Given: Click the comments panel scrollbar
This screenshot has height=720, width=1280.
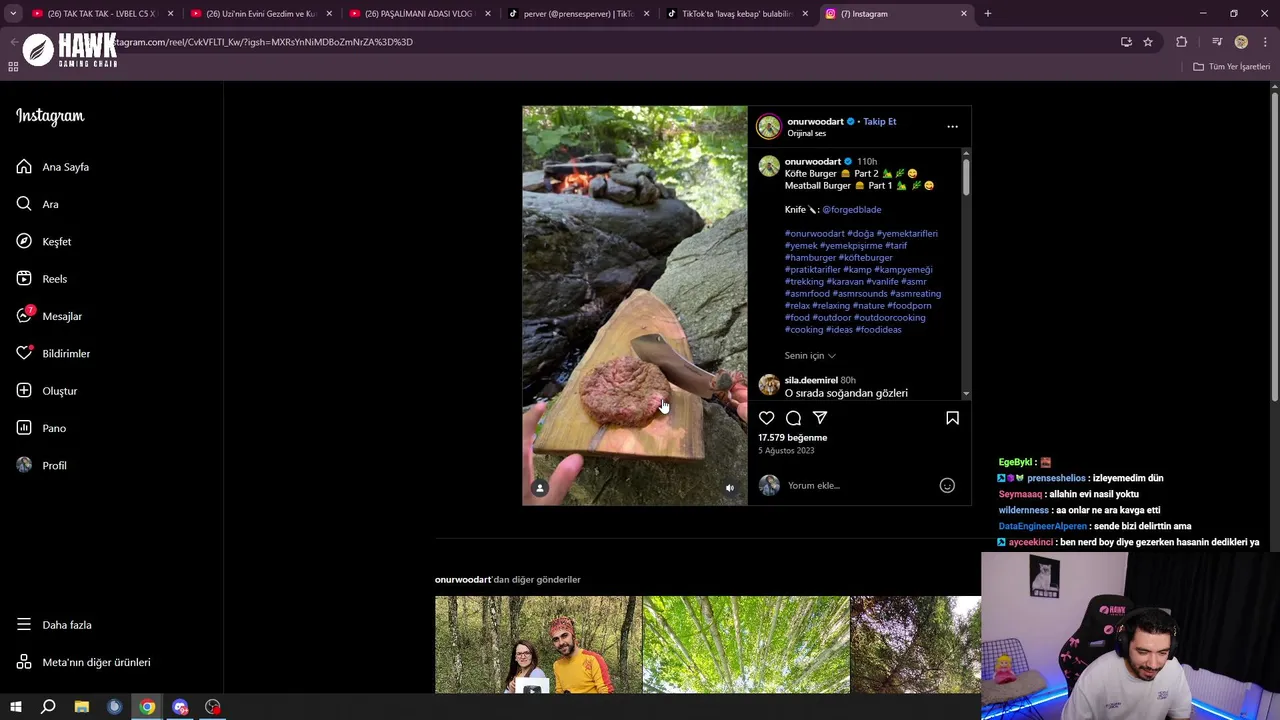Looking at the screenshot, I should point(966,176).
